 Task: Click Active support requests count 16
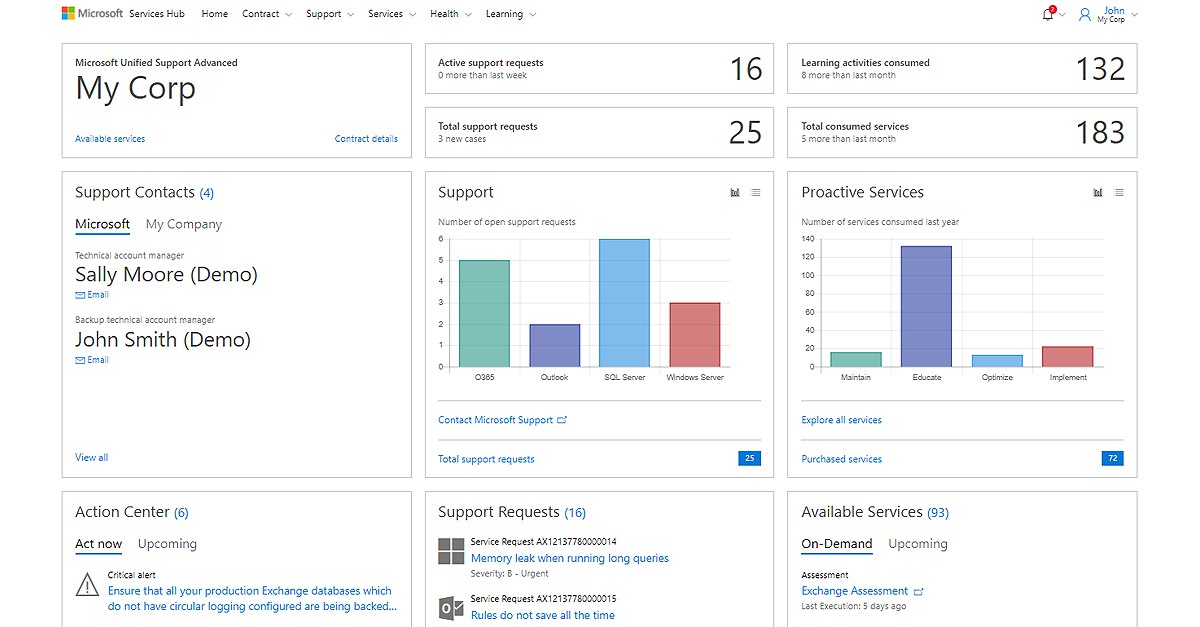click(x=746, y=69)
